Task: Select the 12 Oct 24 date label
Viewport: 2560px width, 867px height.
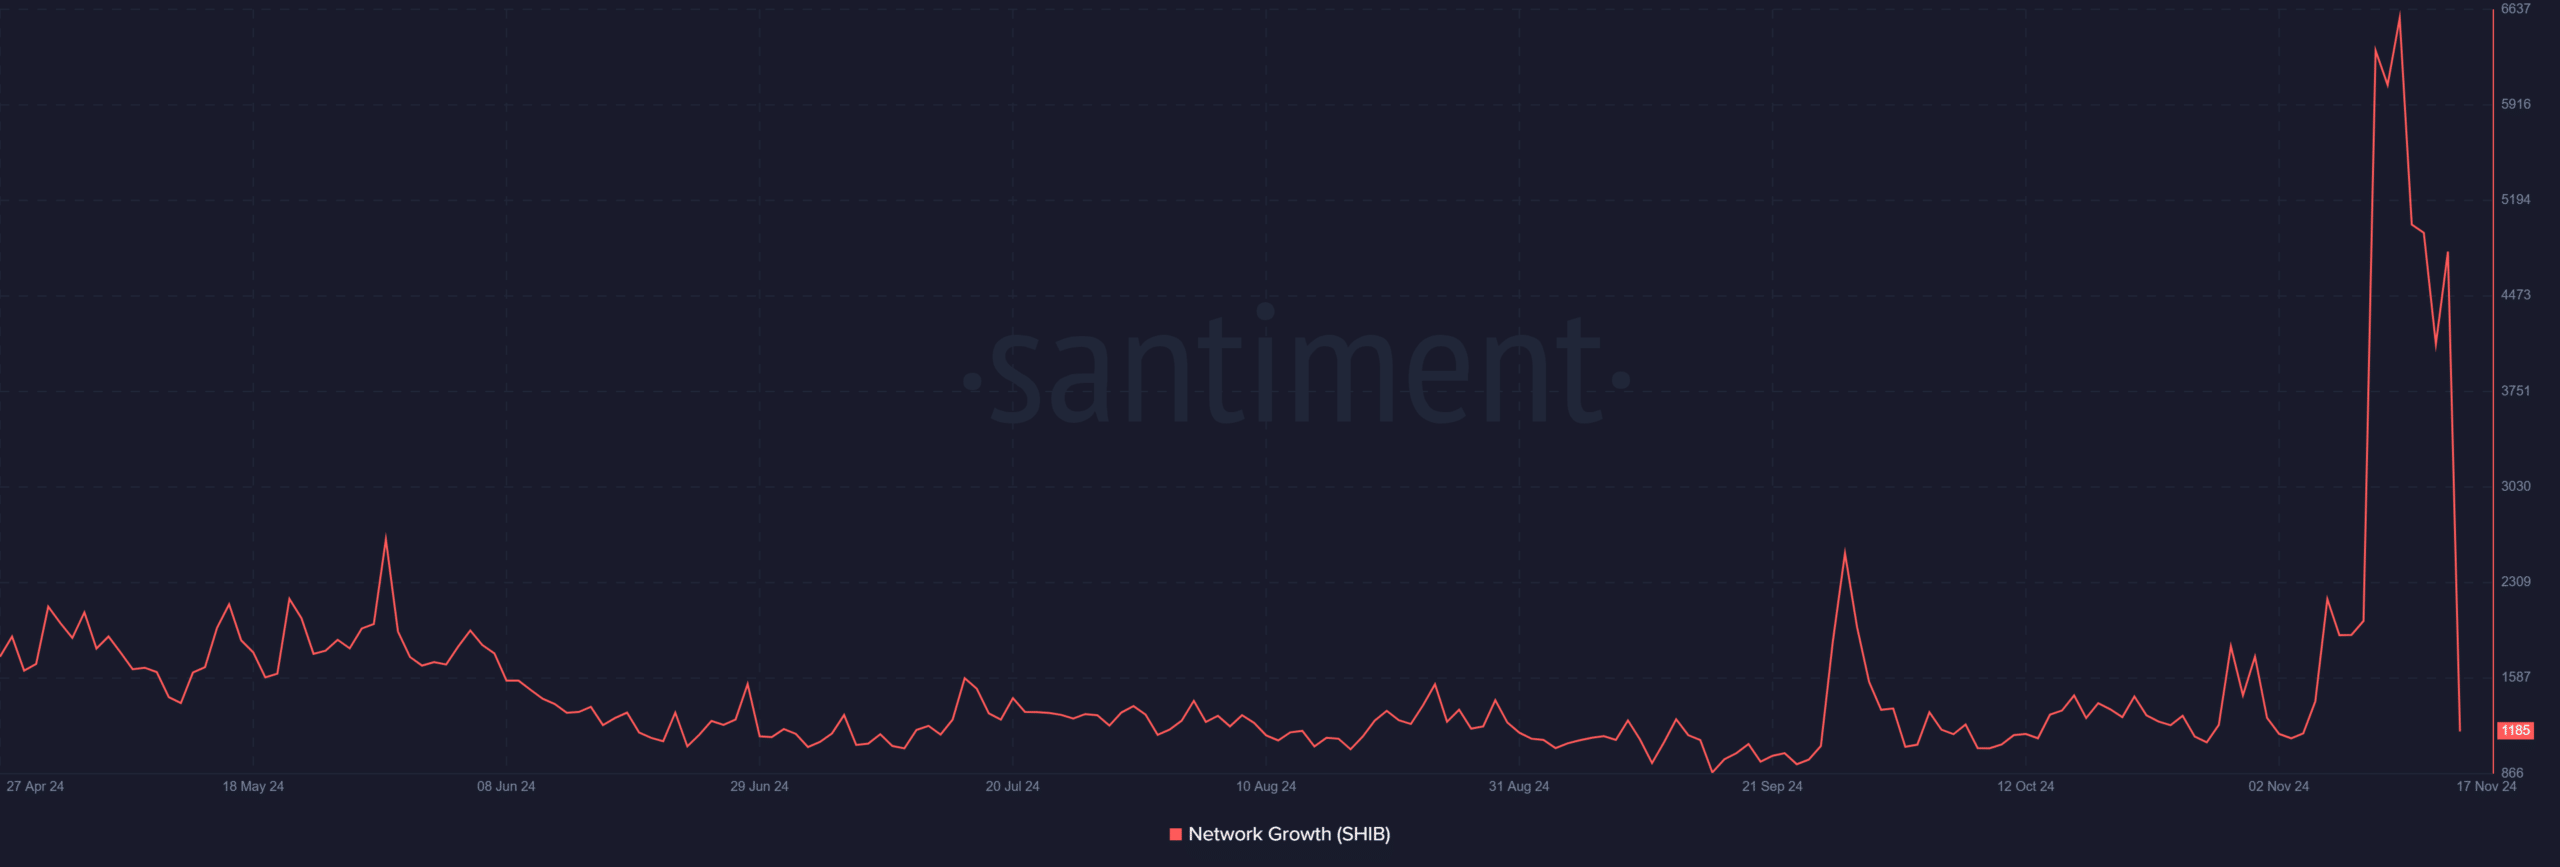Action: click(x=2025, y=786)
